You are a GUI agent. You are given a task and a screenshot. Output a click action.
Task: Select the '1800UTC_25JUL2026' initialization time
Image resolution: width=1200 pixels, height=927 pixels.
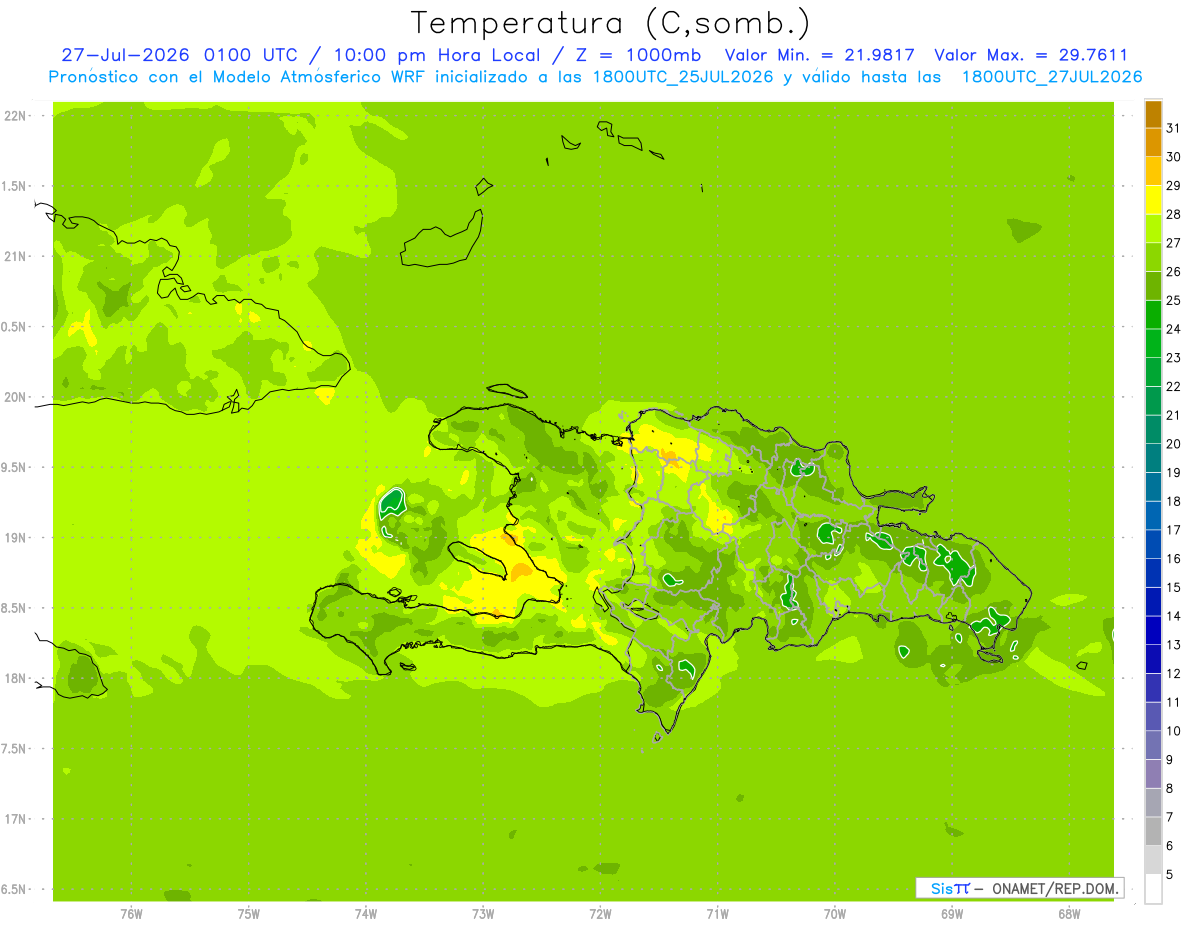[683, 77]
